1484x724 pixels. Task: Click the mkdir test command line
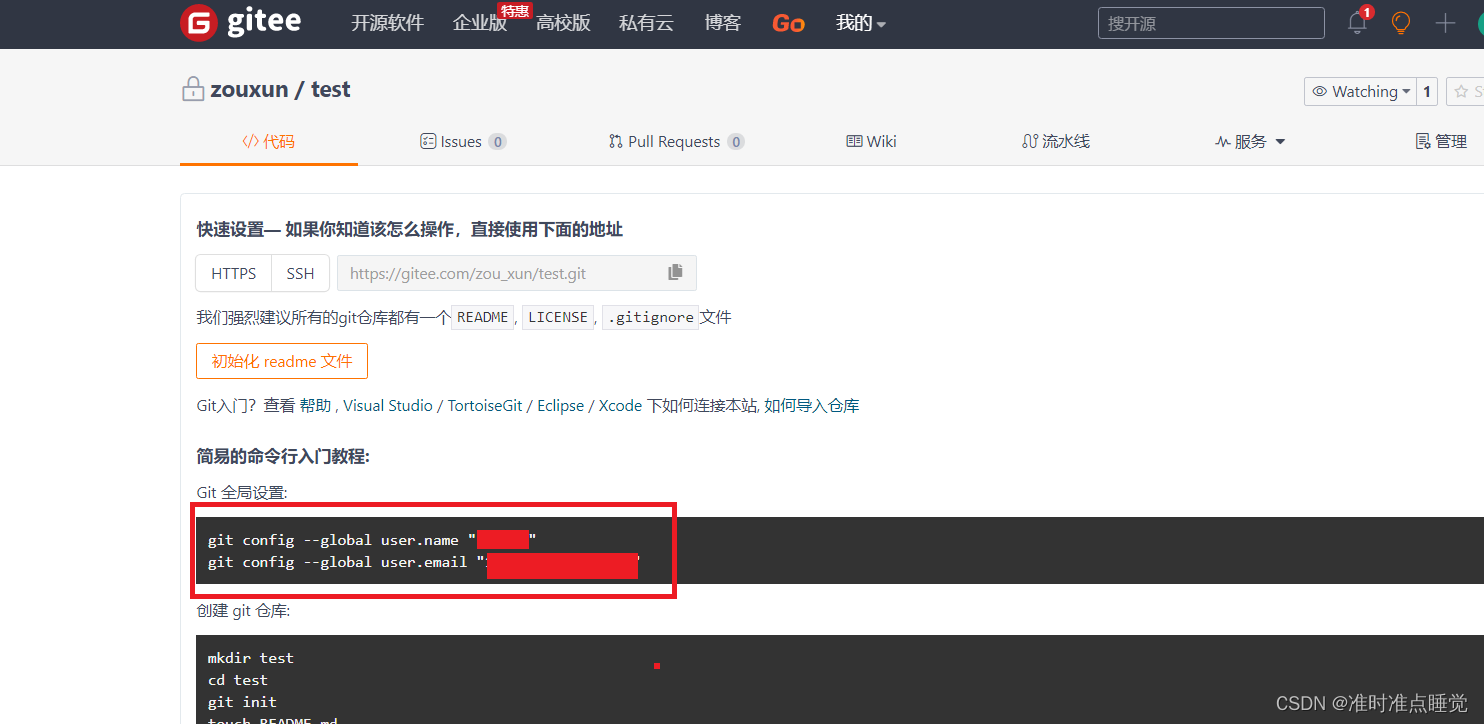tap(251, 658)
